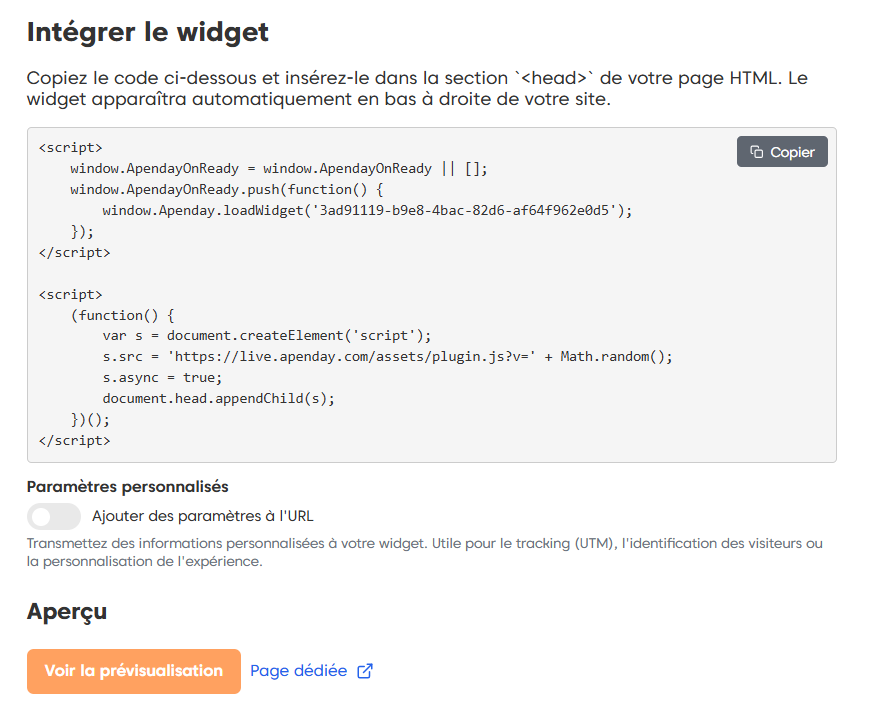
Task: Click the Intégrer le widget heading
Action: click(x=148, y=32)
